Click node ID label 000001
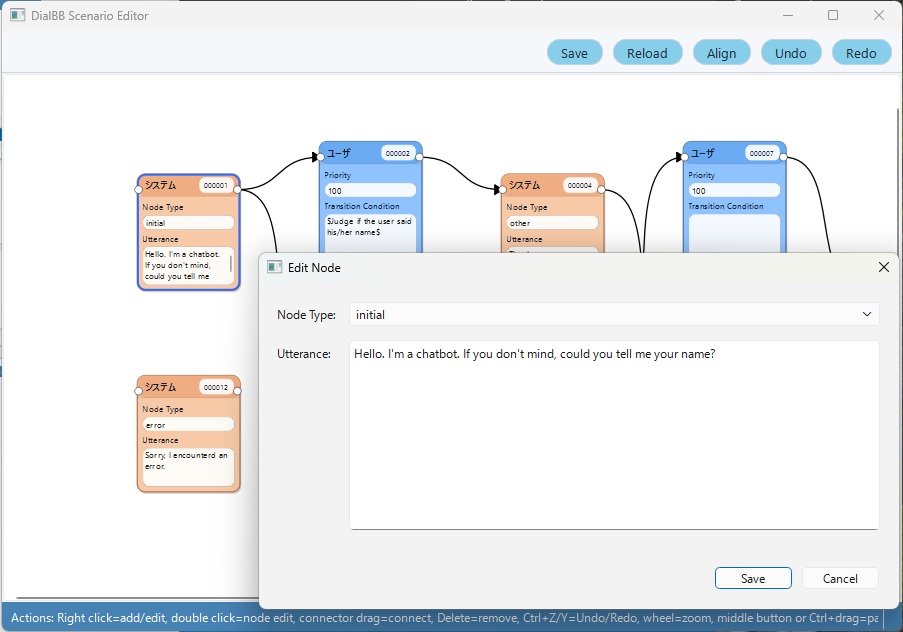Image resolution: width=903 pixels, height=632 pixels. click(216, 186)
